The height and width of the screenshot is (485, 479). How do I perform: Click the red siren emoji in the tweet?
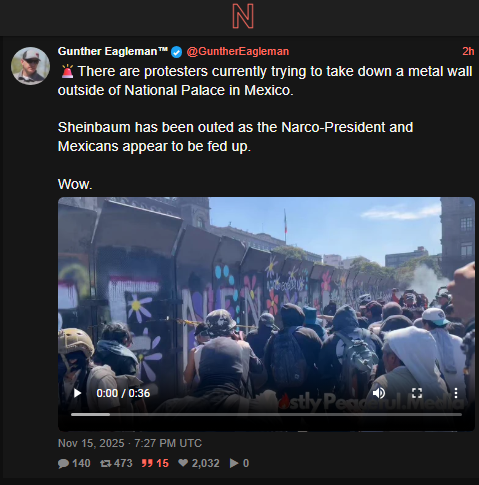[67, 71]
